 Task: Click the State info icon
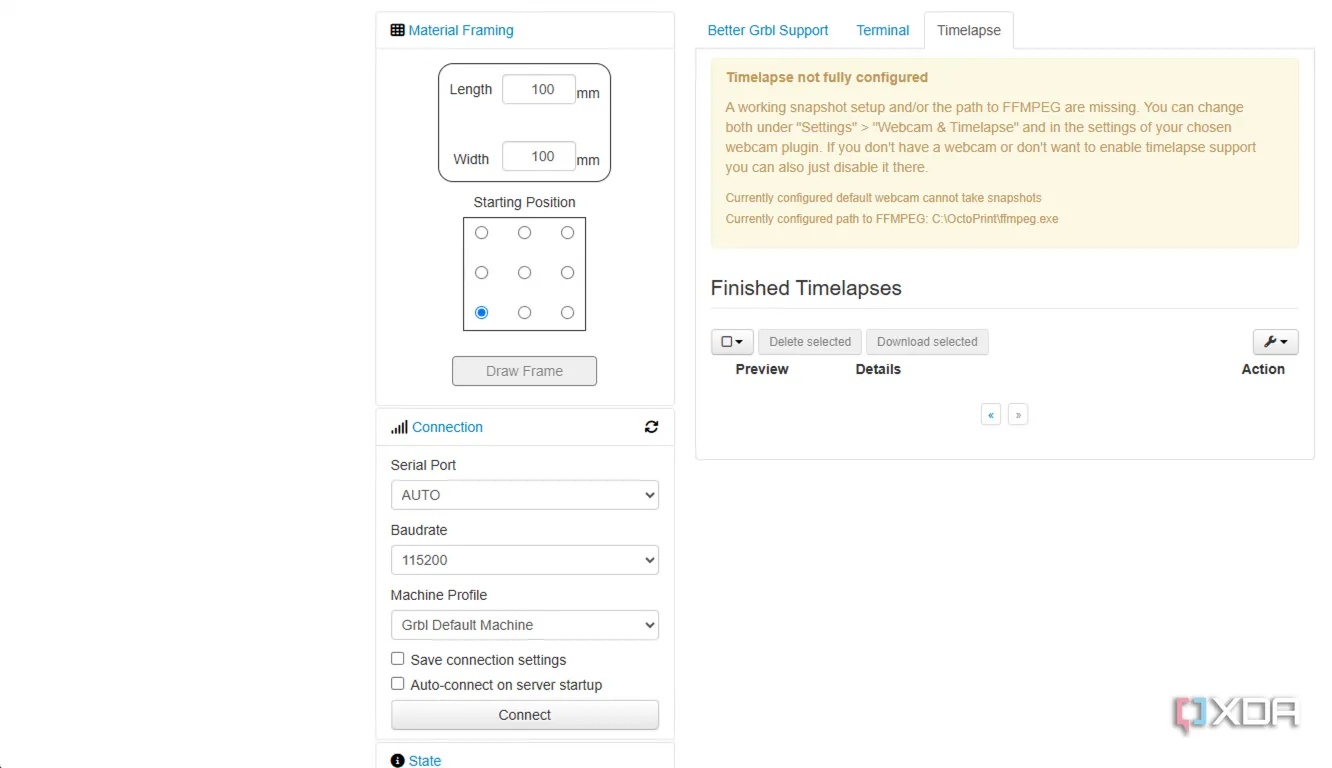click(x=397, y=761)
